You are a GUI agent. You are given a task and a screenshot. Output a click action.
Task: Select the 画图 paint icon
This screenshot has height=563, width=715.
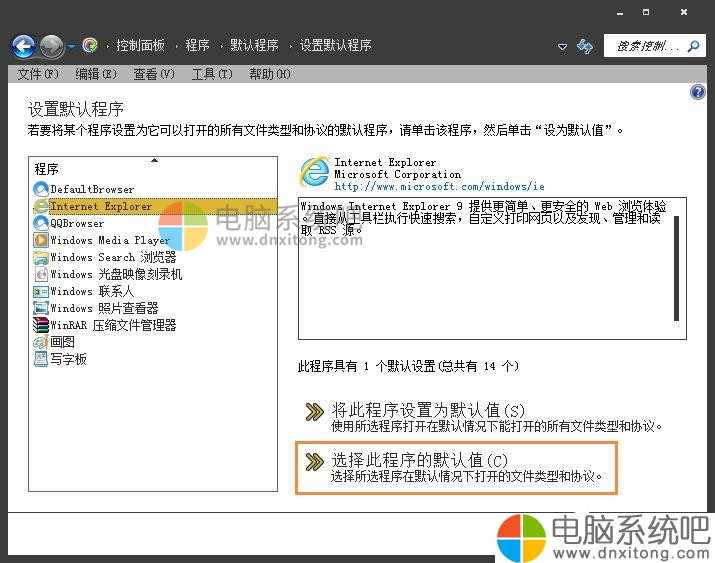pyautogui.click(x=41, y=342)
